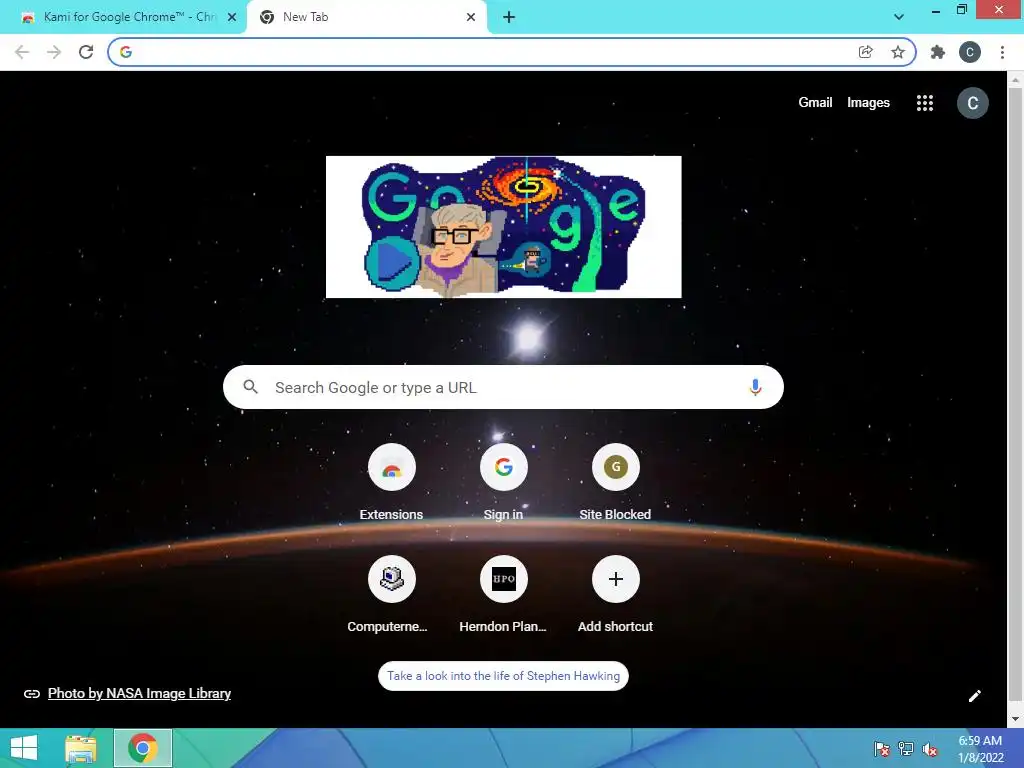The height and width of the screenshot is (768, 1024).
Task: Click Take a look into Stephen Hawking's life
Action: click(504, 676)
